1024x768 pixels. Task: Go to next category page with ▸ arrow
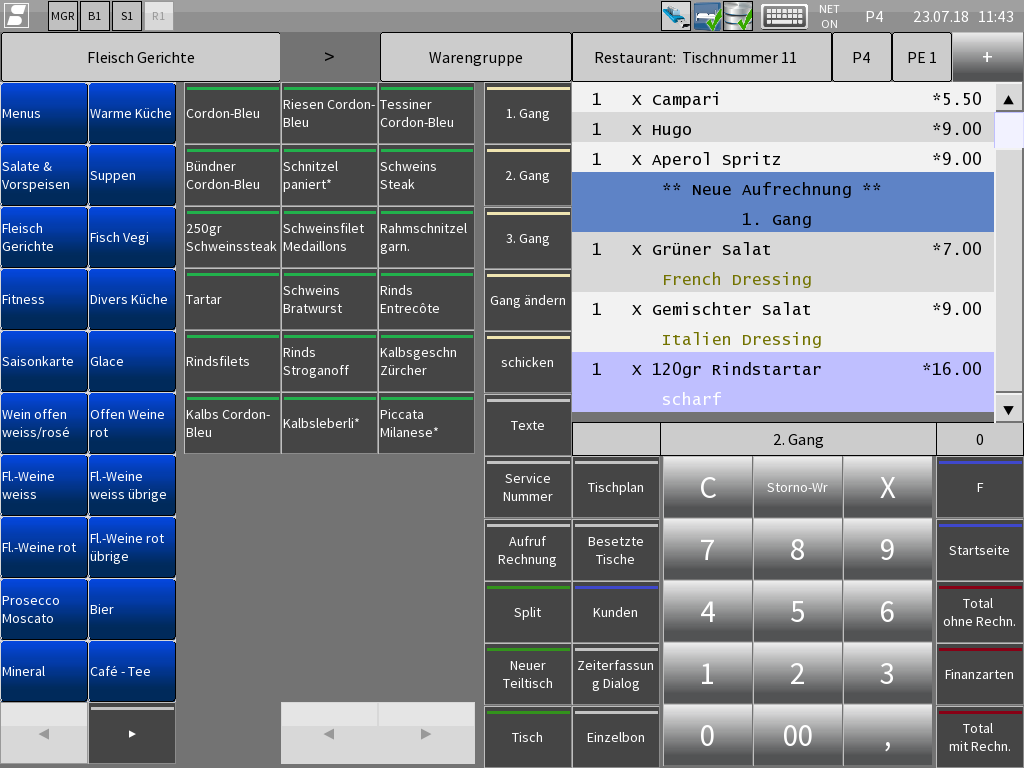click(132, 734)
